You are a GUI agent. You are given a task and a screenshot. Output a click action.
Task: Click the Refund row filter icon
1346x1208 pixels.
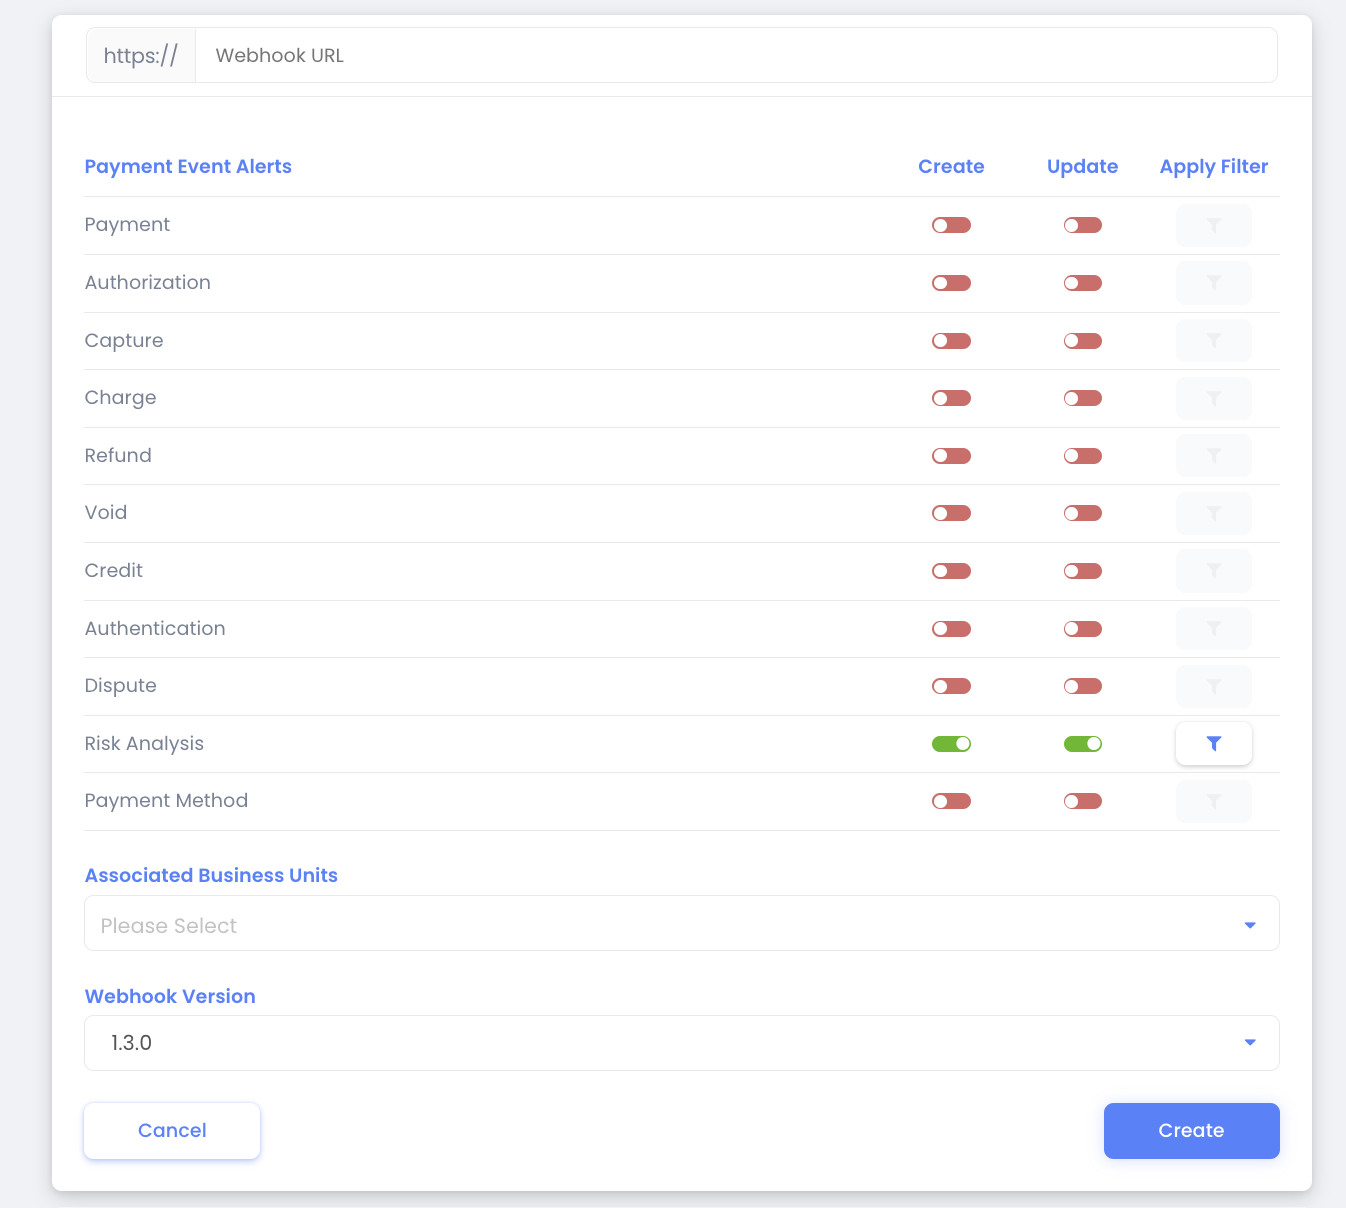(1213, 456)
